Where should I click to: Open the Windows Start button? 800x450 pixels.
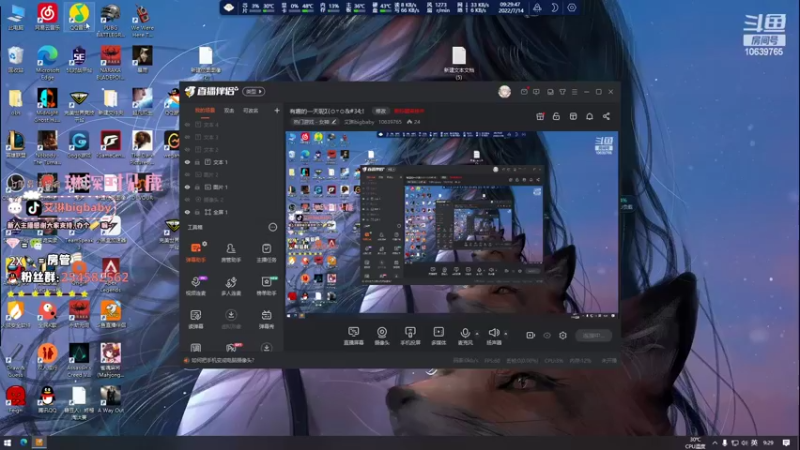(x=8, y=442)
